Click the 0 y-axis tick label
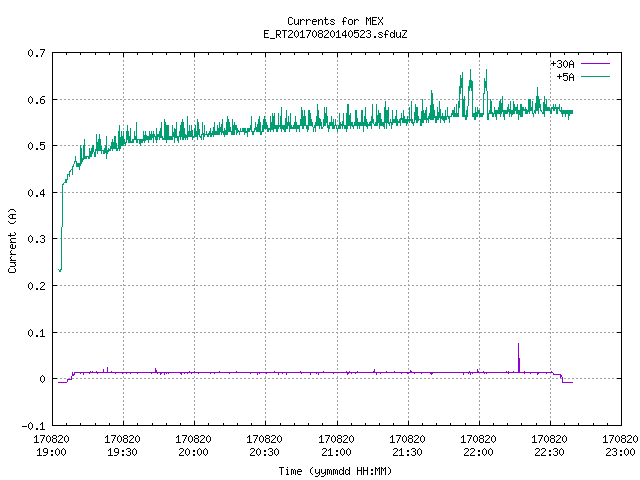The height and width of the screenshot is (480, 640). 42,379
